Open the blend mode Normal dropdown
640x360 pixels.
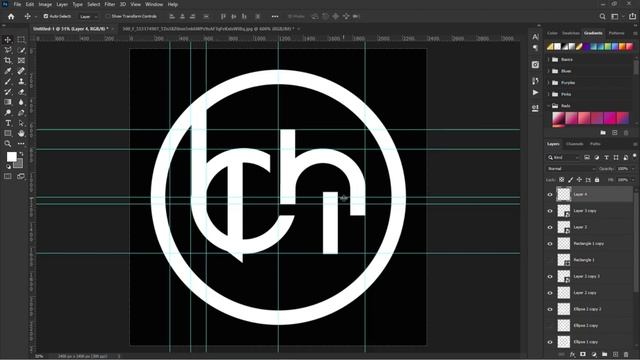tap(571, 169)
